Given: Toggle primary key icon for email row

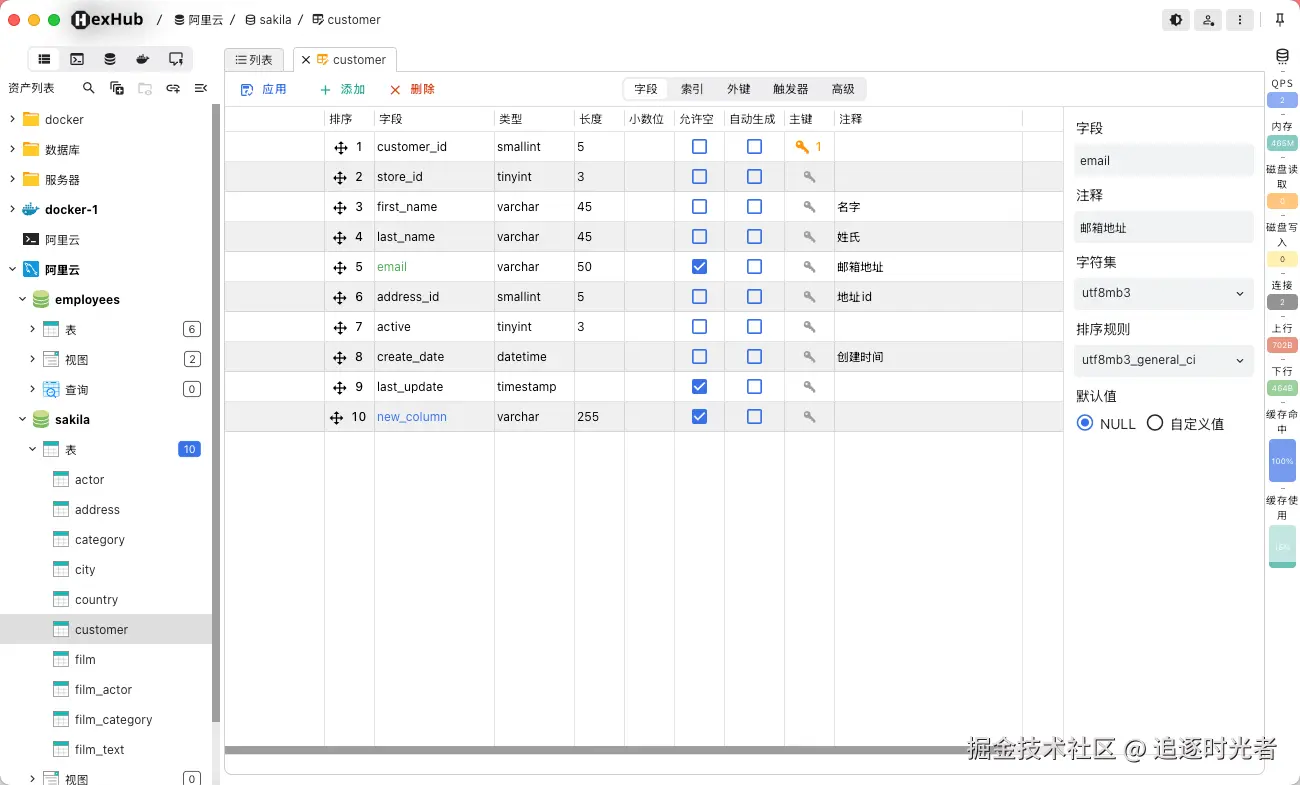Looking at the screenshot, I should [x=810, y=267].
